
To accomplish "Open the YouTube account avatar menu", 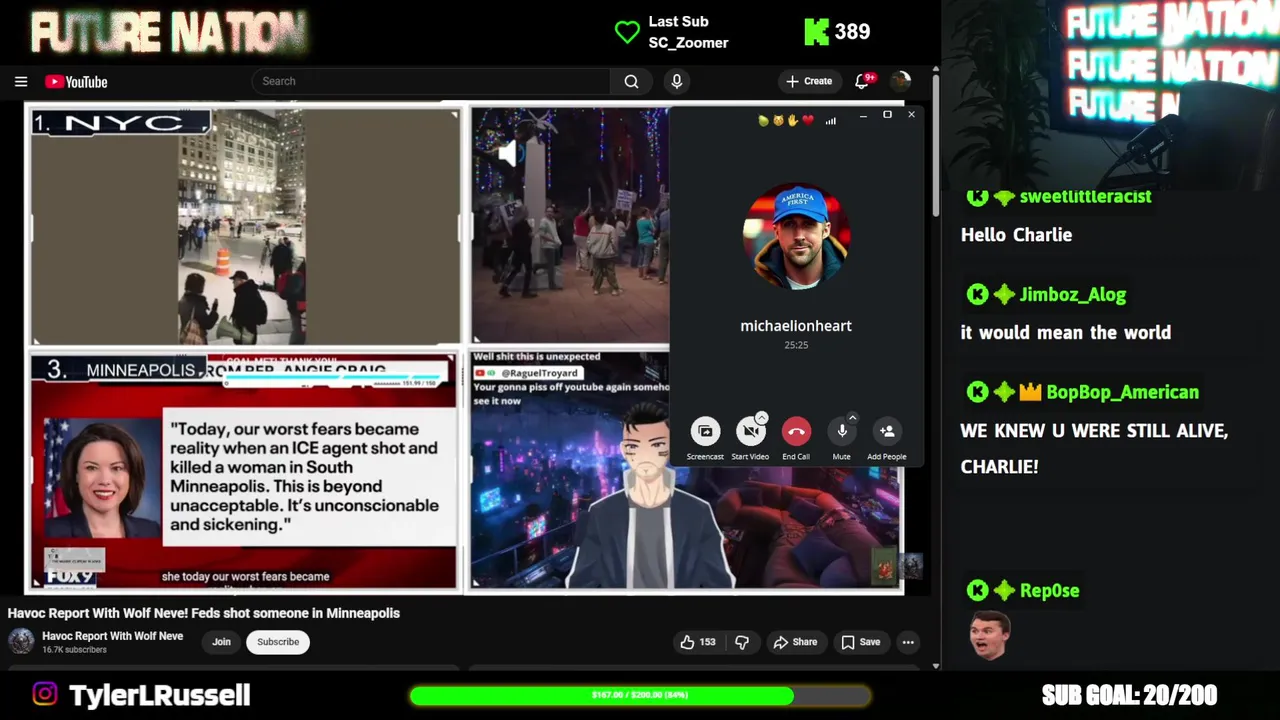I will click(900, 81).
